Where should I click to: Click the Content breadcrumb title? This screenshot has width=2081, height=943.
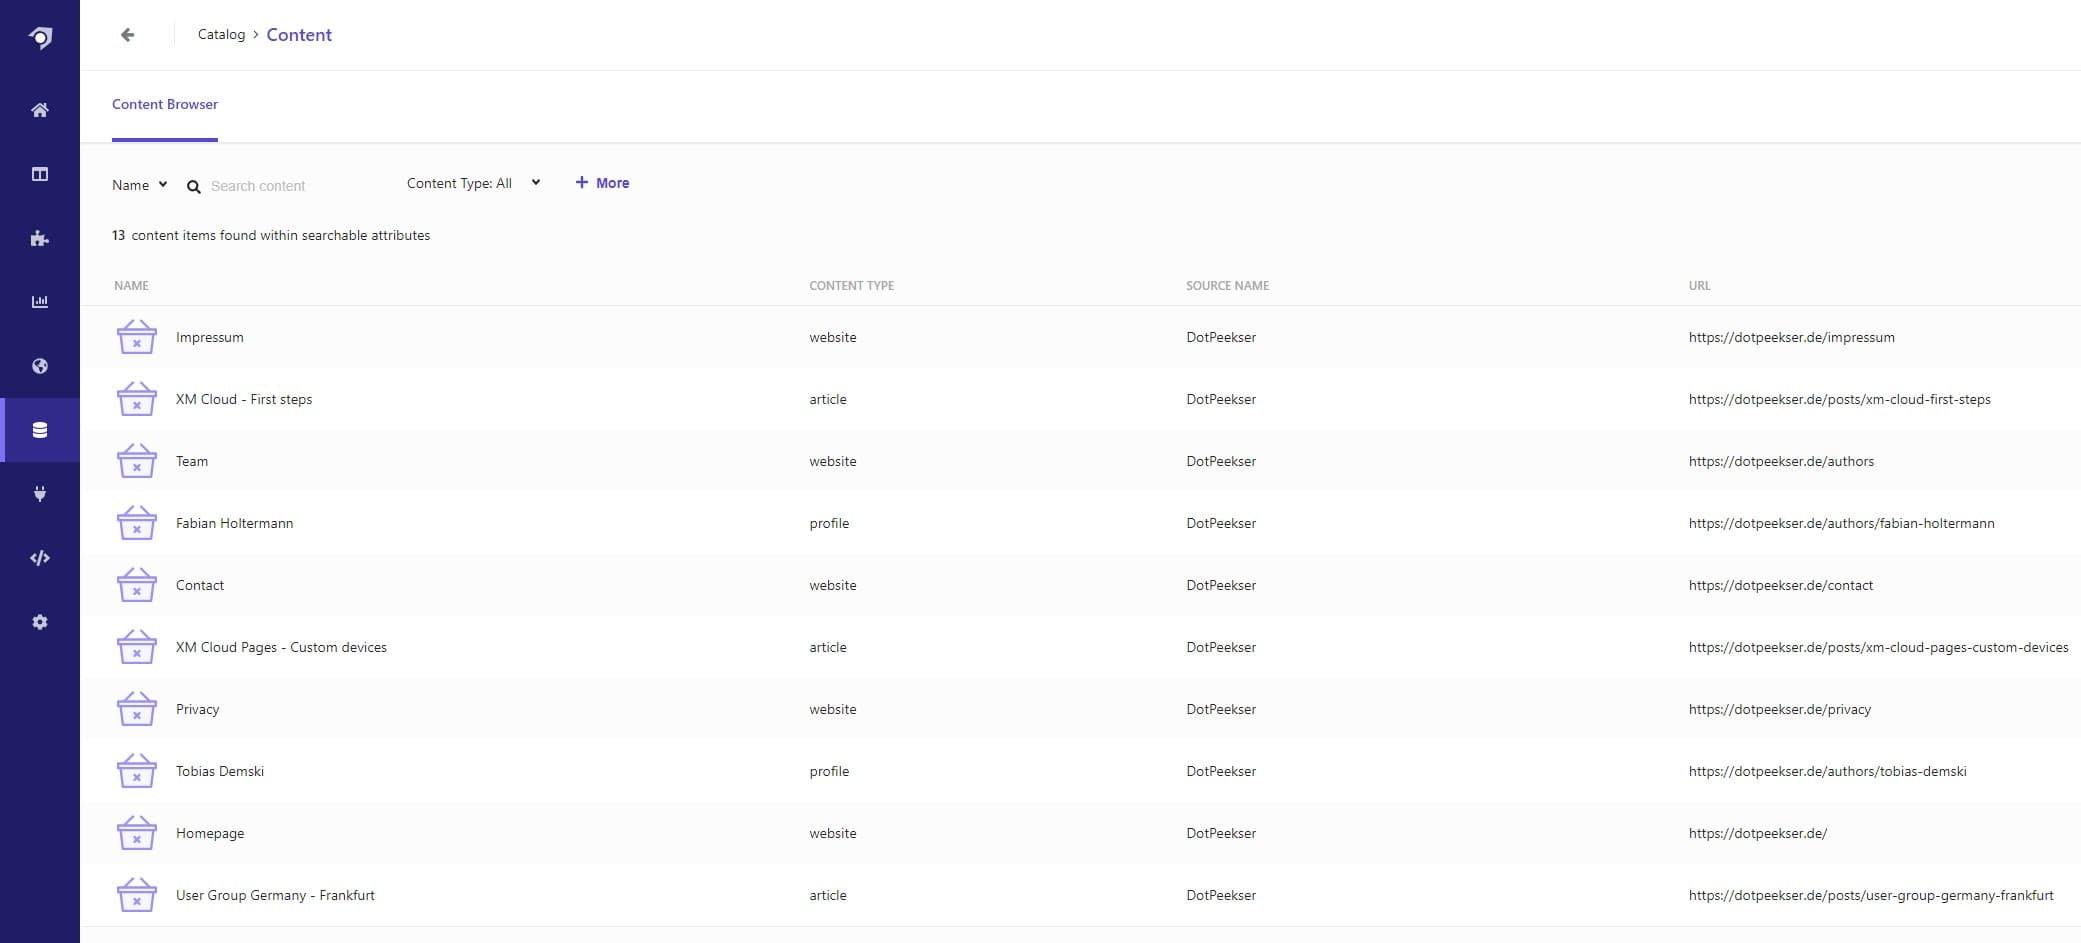coord(299,35)
